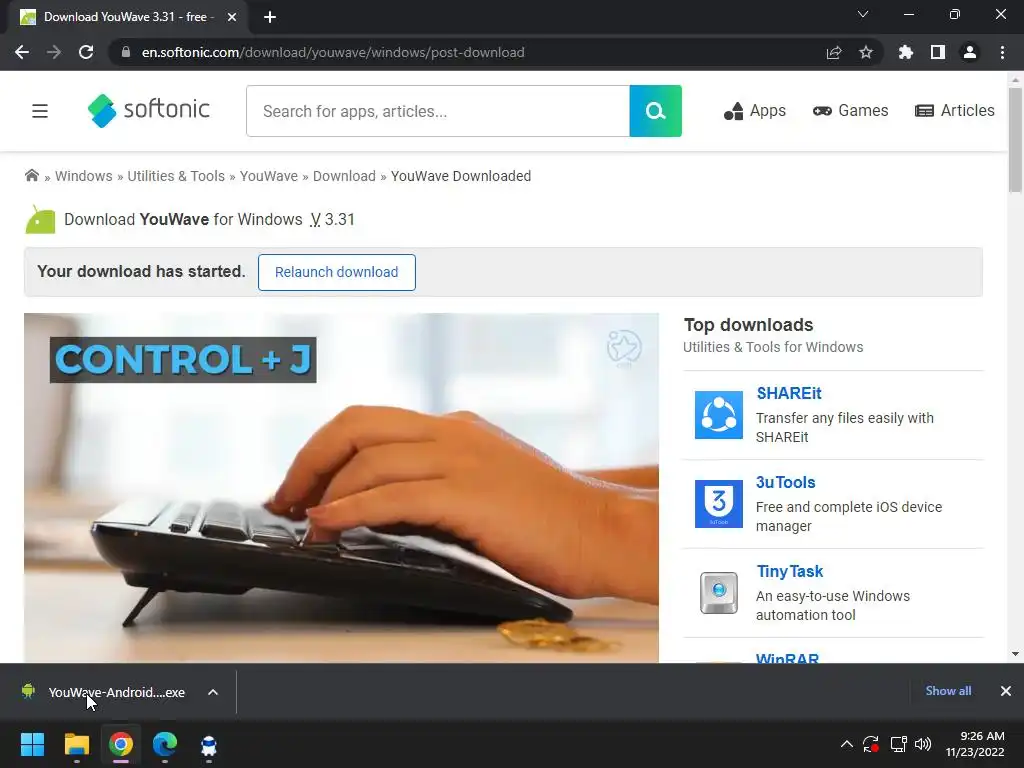Open the Extensions puzzle icon
1024x768 pixels.
tap(906, 52)
